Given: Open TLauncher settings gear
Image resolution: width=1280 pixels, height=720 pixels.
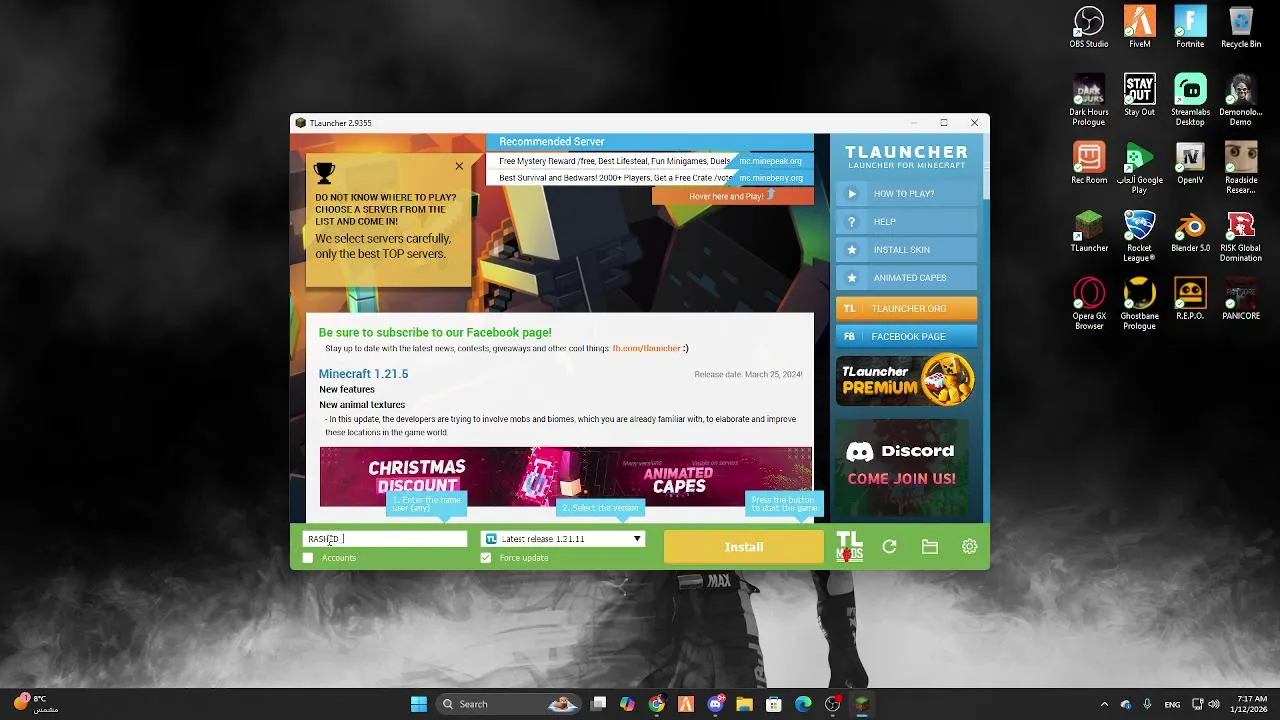Looking at the screenshot, I should (x=969, y=547).
